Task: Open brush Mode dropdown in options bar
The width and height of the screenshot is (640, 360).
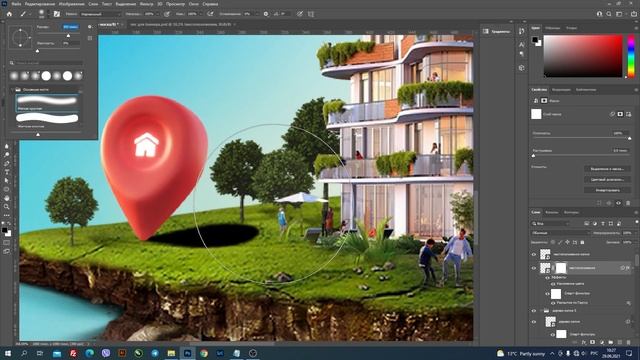Action: tap(100, 14)
